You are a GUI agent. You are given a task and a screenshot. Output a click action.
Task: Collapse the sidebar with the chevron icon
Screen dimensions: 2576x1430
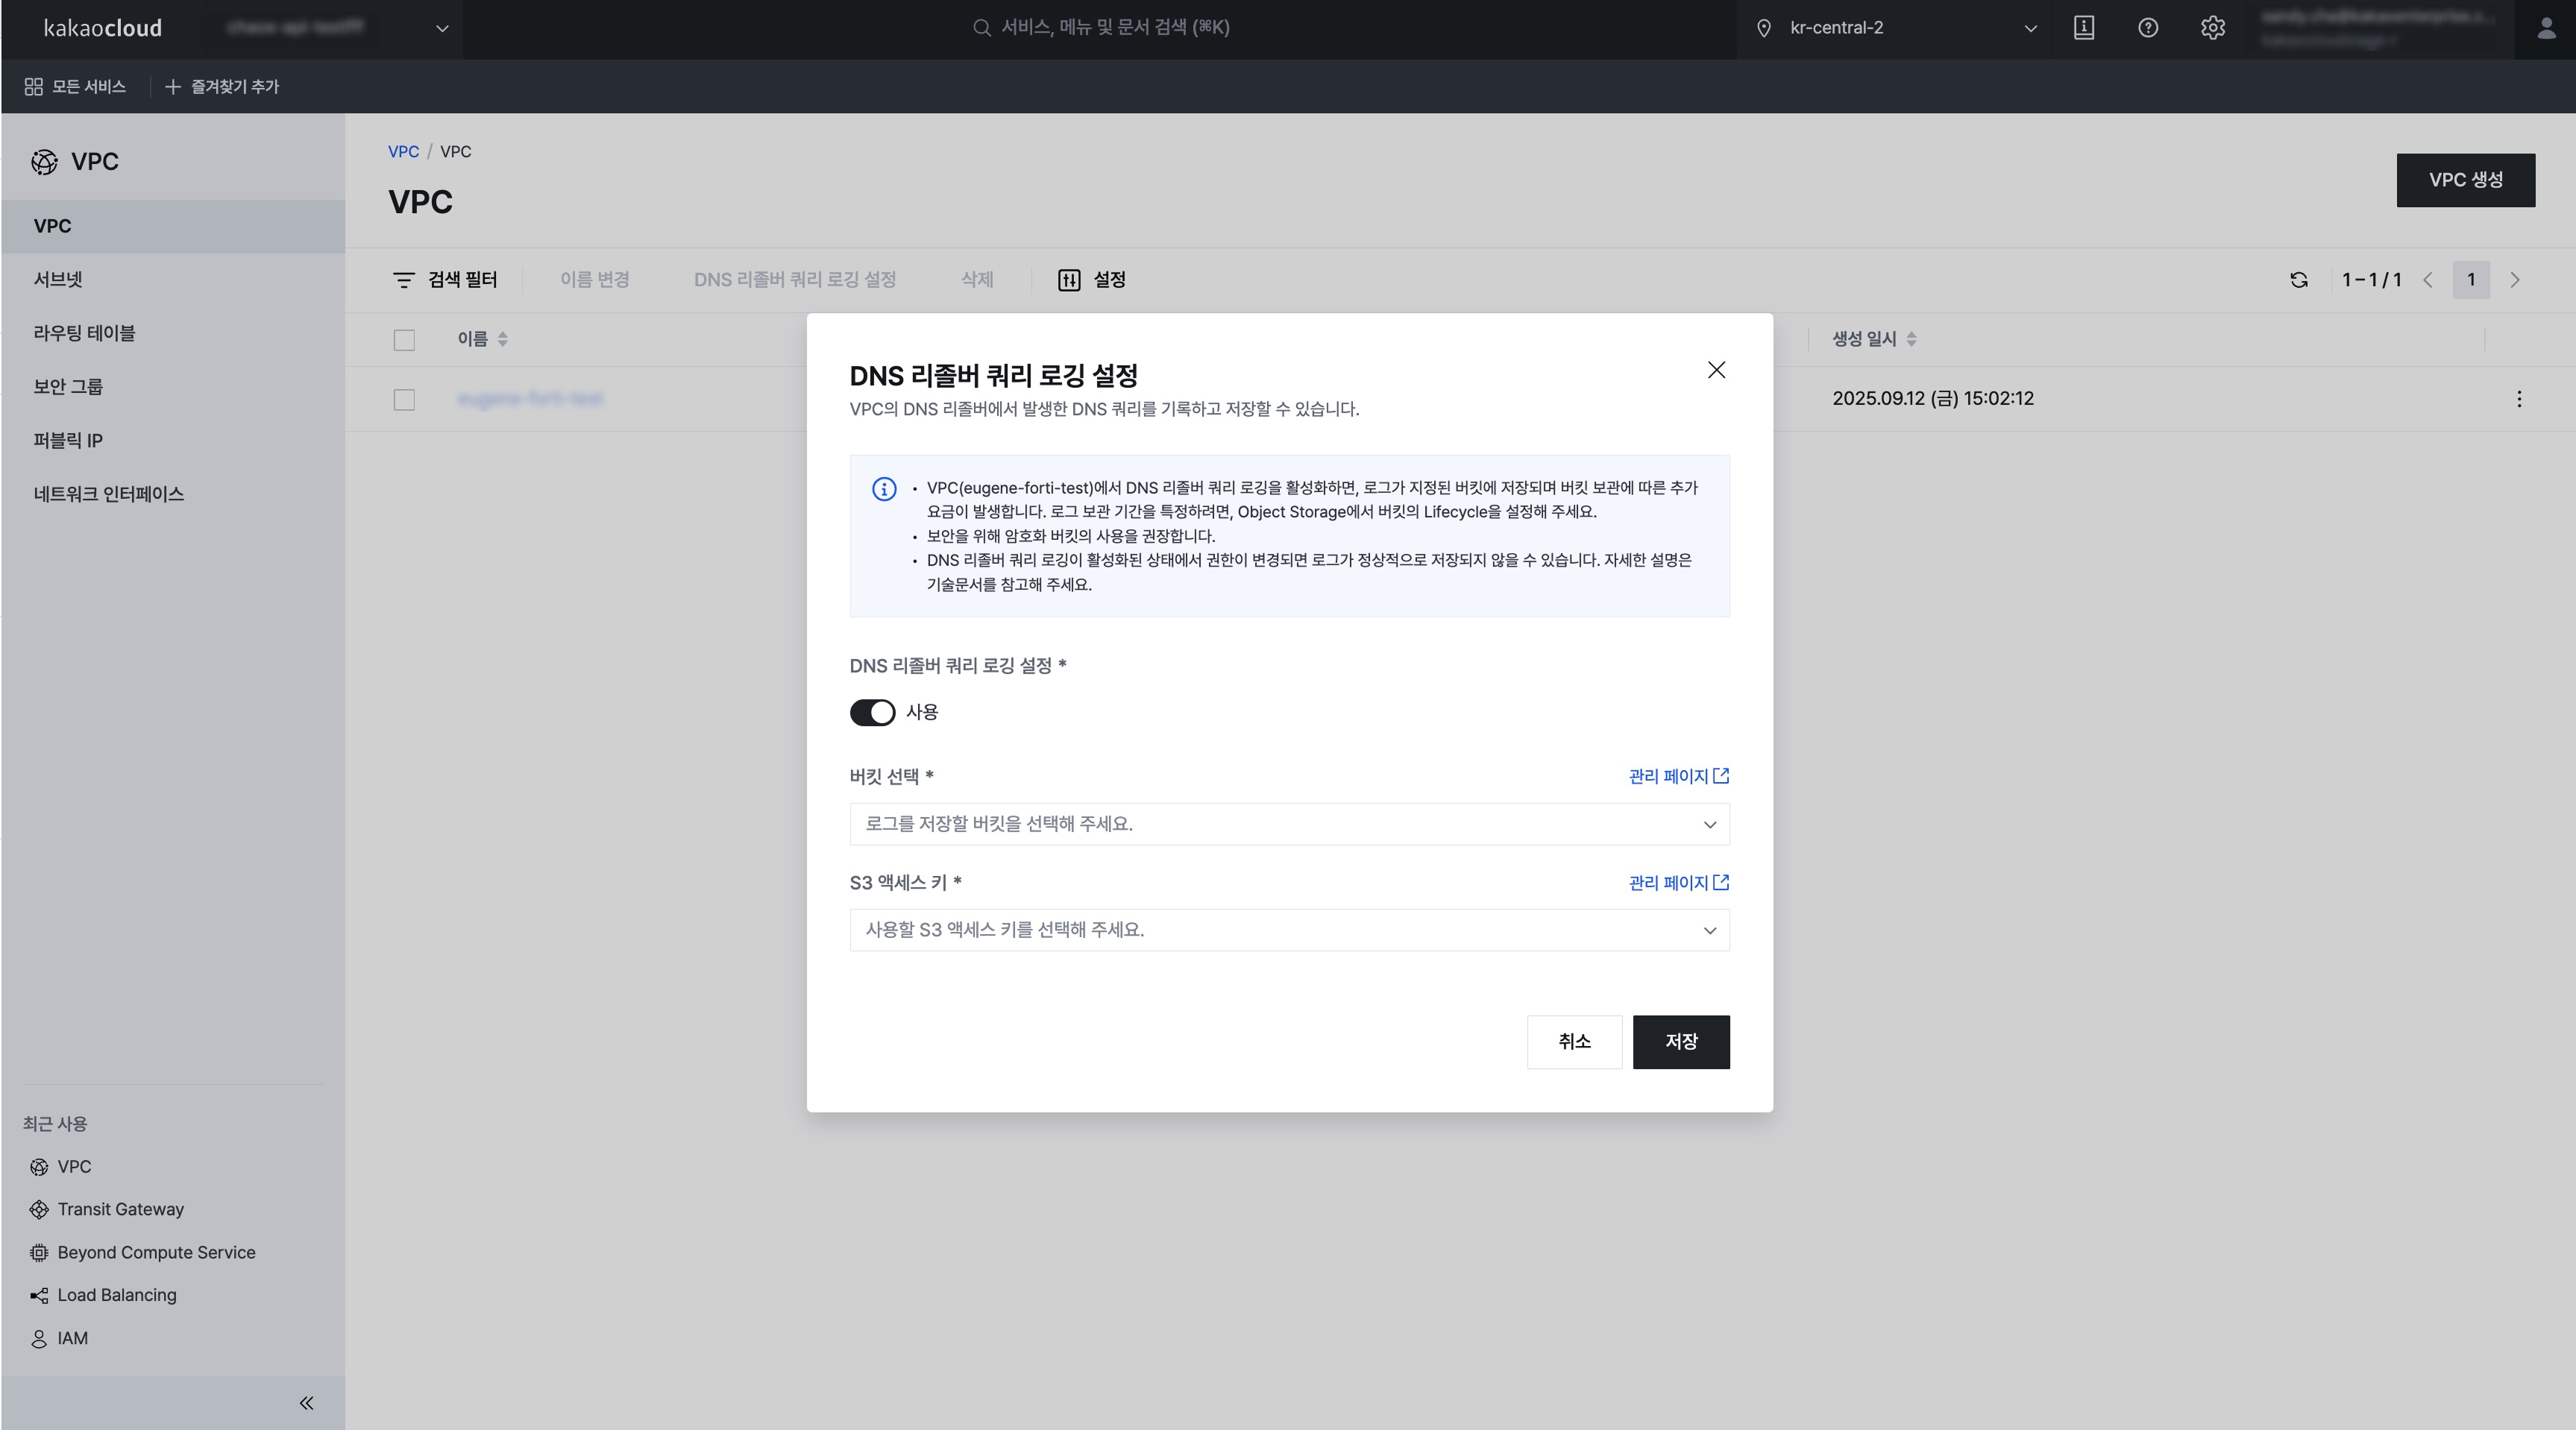[x=306, y=1403]
